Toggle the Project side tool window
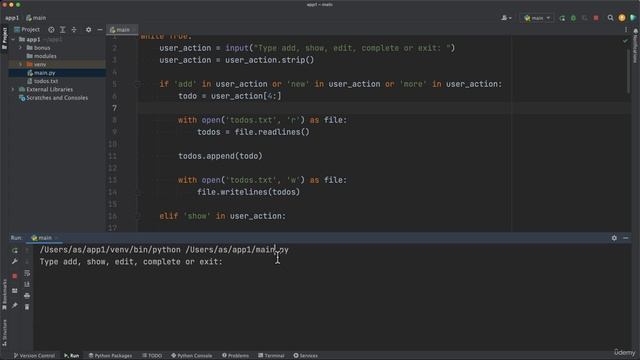This screenshot has width=640, height=360. click(4, 38)
